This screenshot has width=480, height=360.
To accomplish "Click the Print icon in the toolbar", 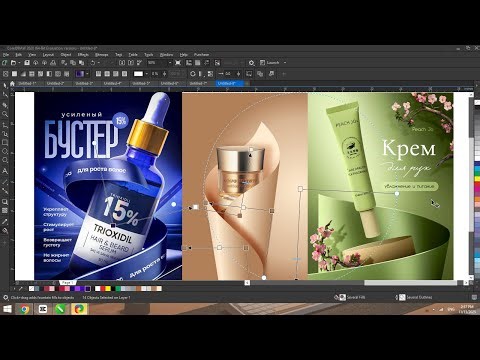I will pos(53,63).
